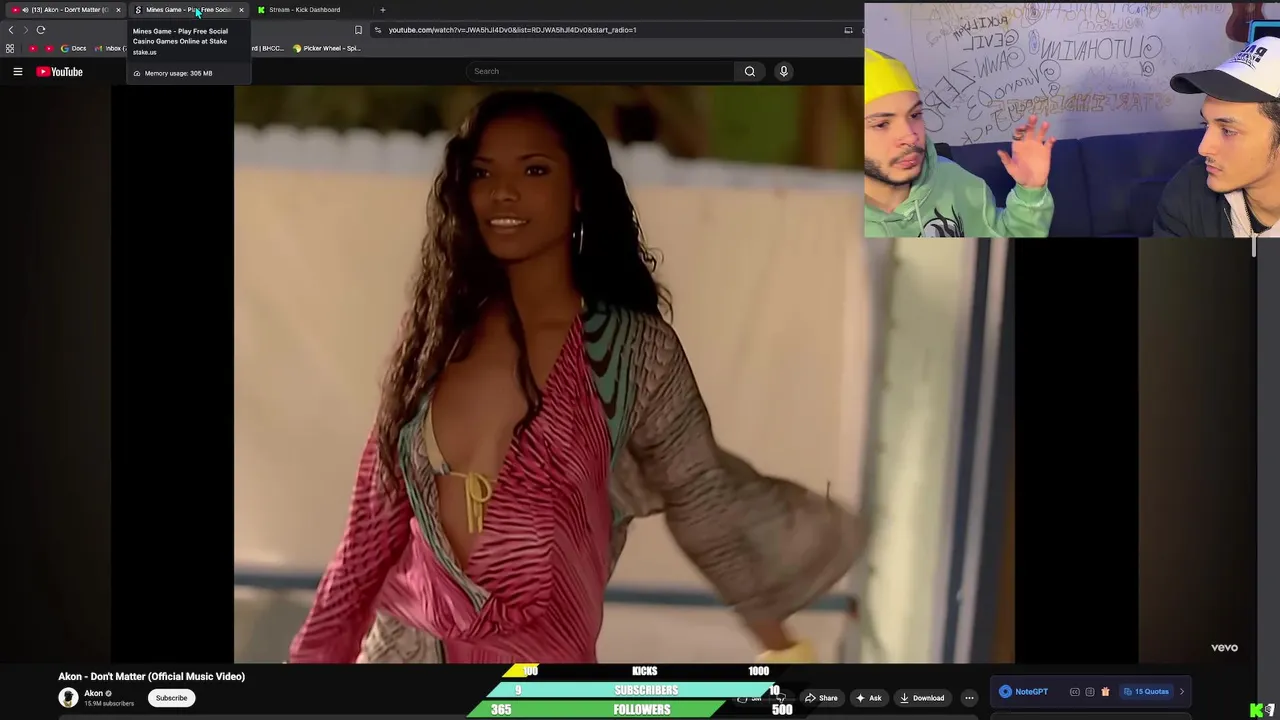
Task: Click the Akon music video player
Action: [x=624, y=375]
